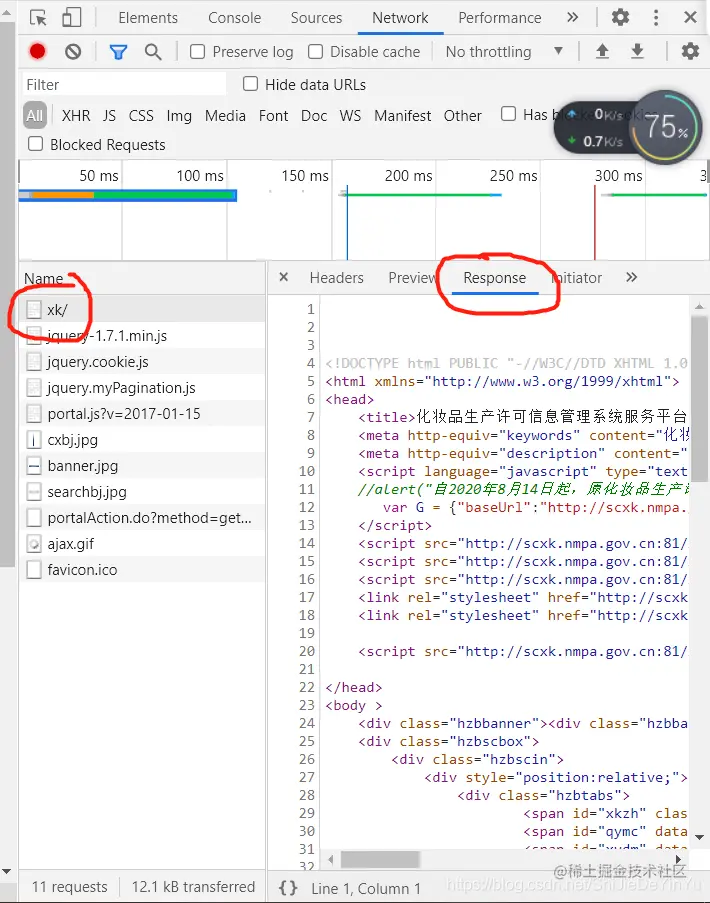
Task: Click icon beside ajax.gif
Action: pos(34,544)
